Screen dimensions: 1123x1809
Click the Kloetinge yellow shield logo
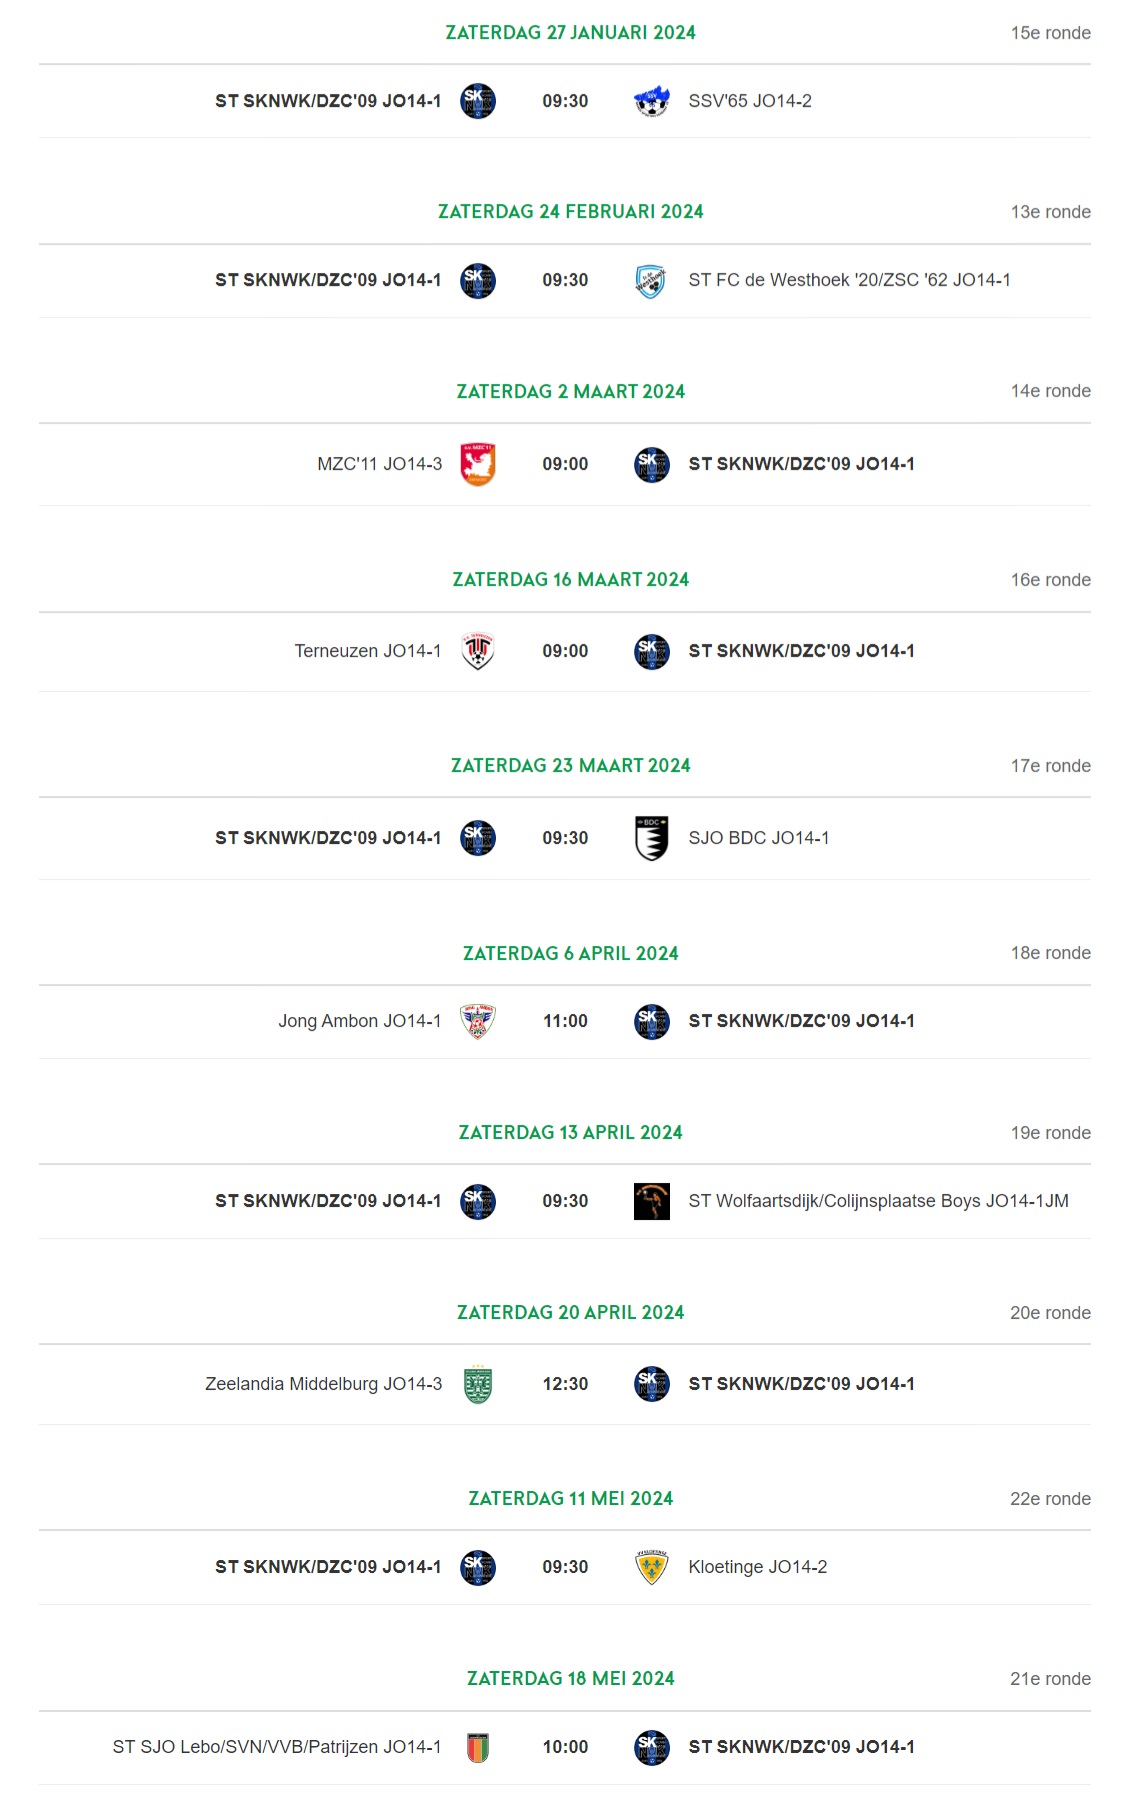[652, 1567]
